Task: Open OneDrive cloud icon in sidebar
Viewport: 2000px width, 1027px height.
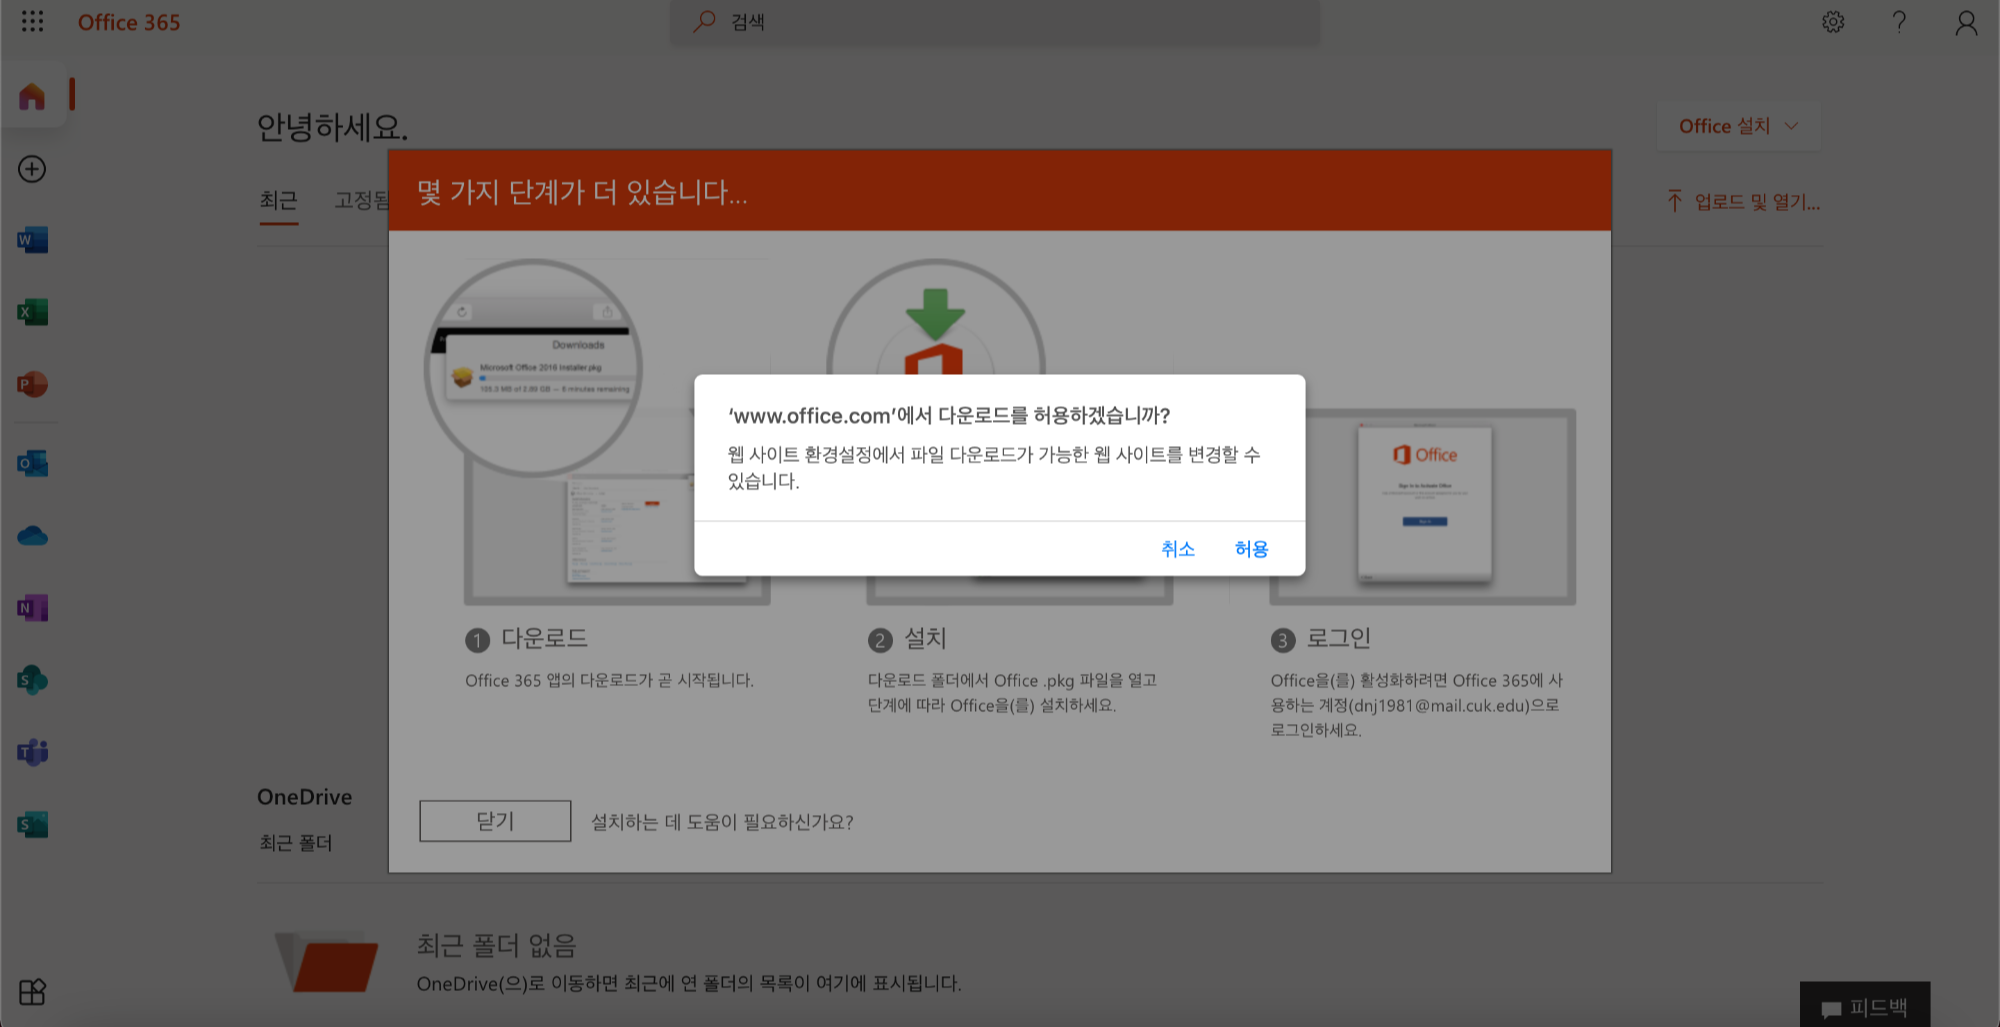Action: point(32,536)
